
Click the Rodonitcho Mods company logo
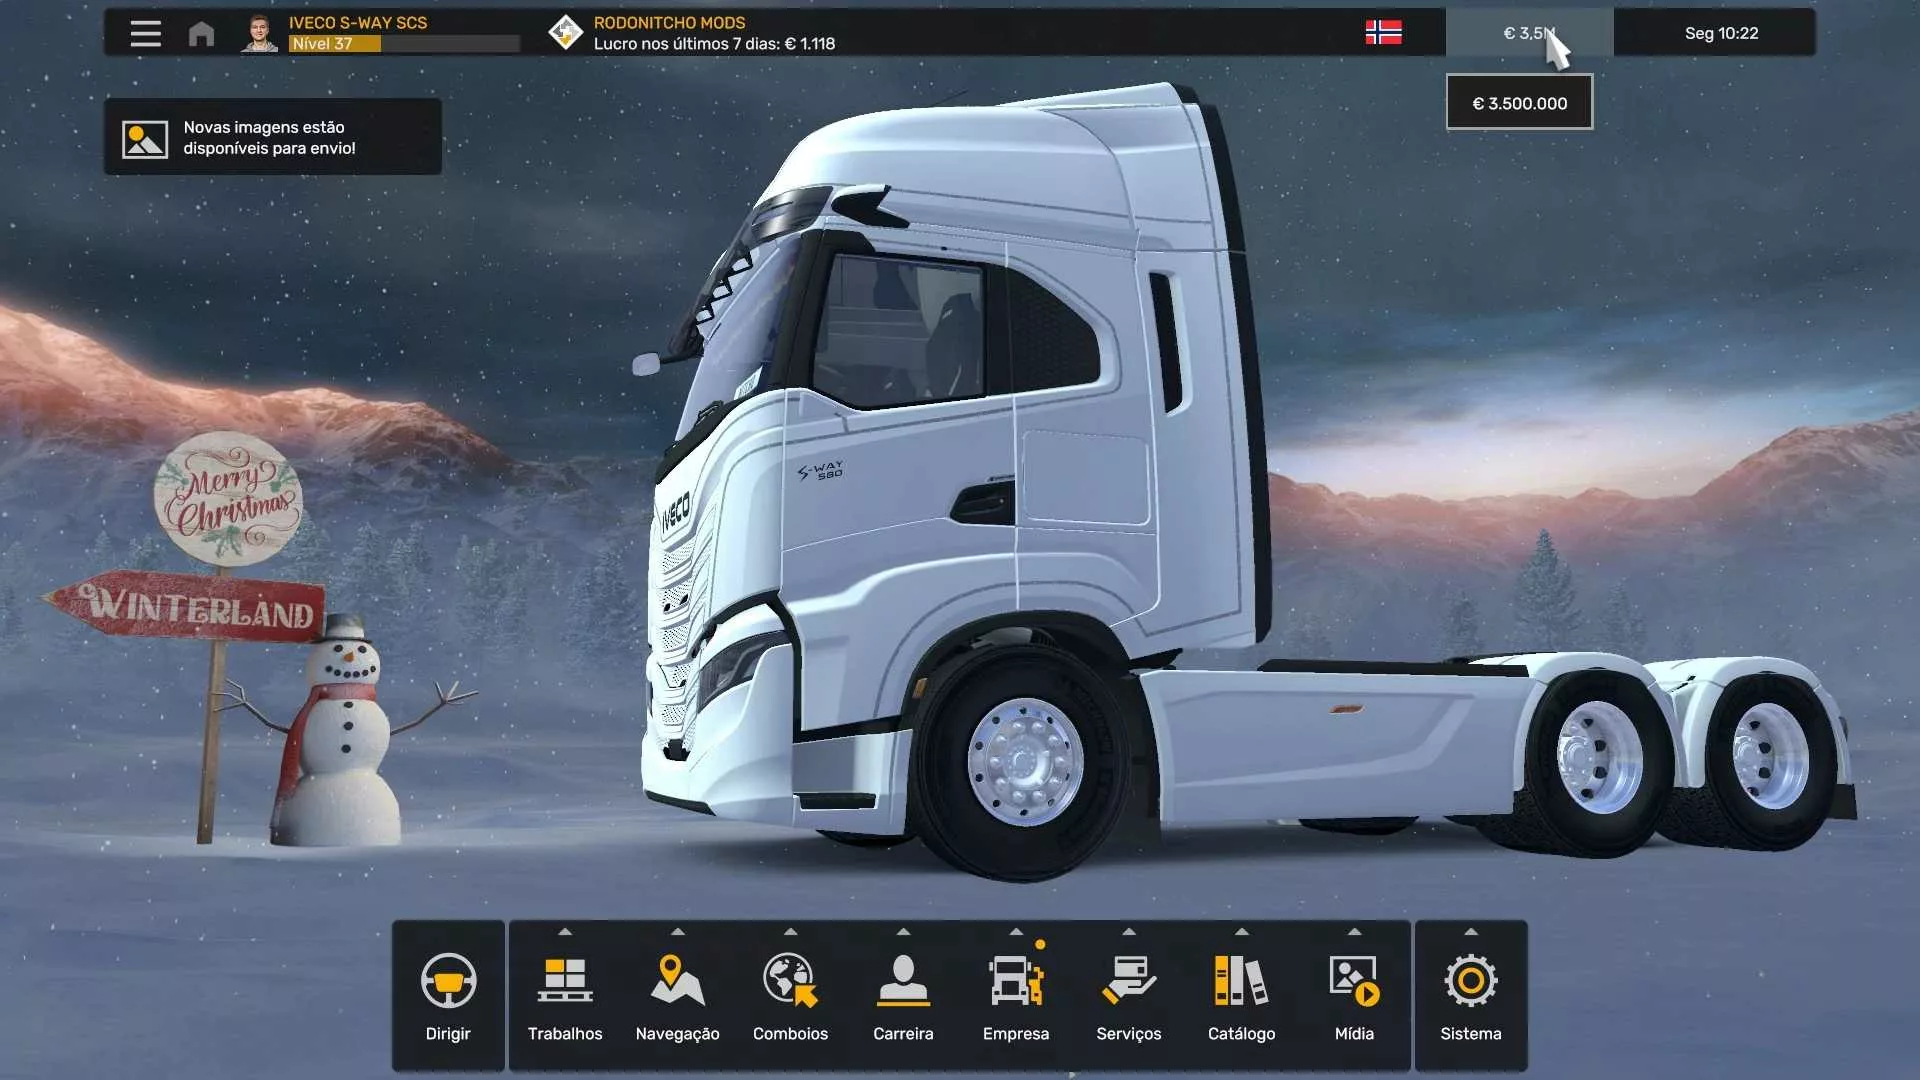tap(565, 32)
